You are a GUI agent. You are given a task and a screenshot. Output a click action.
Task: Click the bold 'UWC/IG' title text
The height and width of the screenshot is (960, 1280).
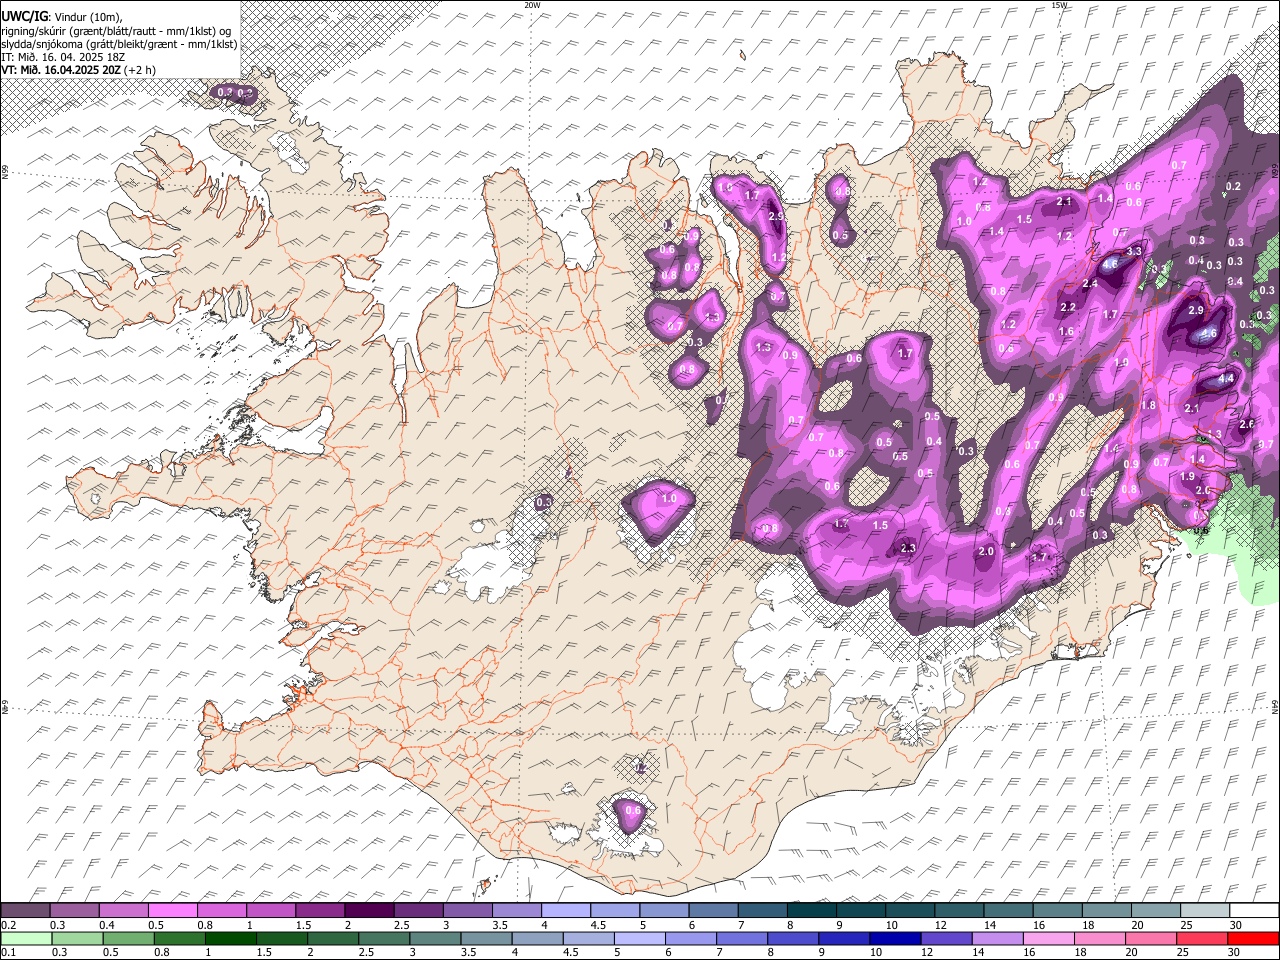[23, 17]
